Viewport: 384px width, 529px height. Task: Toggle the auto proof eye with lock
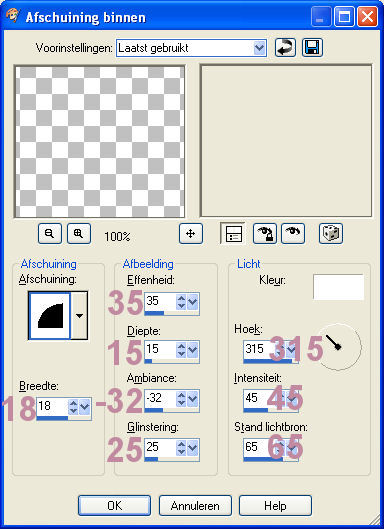coord(265,233)
